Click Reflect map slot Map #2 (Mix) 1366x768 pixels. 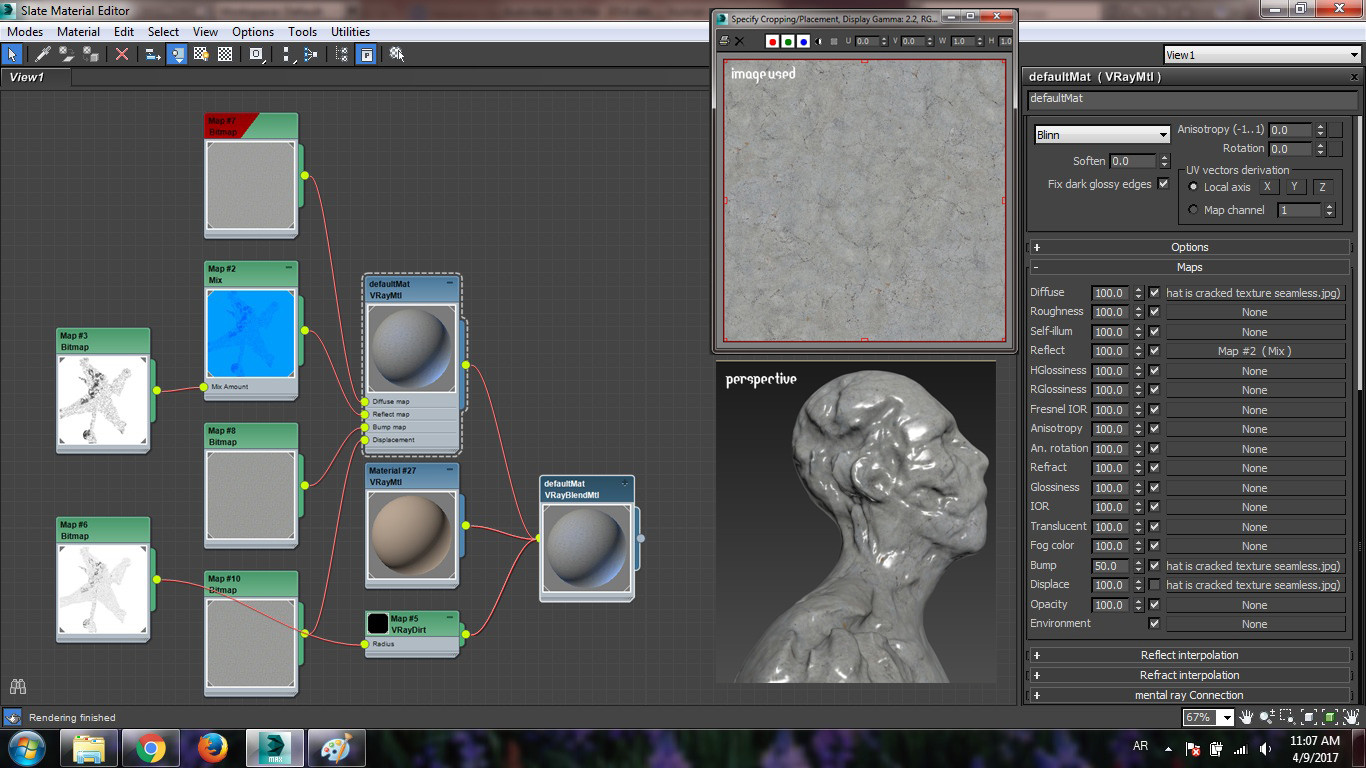click(x=1254, y=351)
